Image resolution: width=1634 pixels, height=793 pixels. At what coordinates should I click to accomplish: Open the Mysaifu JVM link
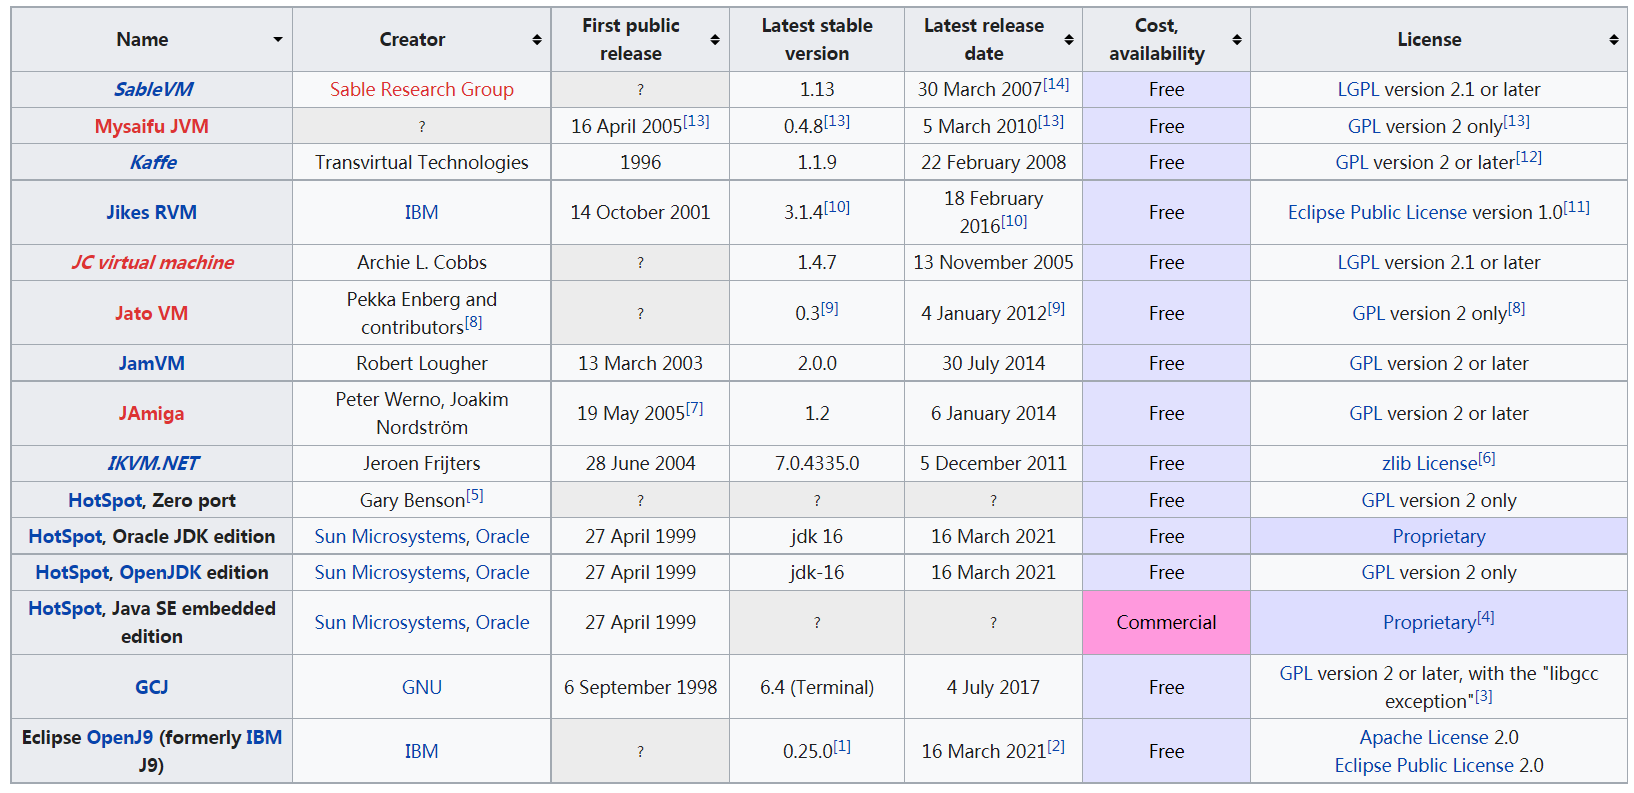click(x=152, y=126)
